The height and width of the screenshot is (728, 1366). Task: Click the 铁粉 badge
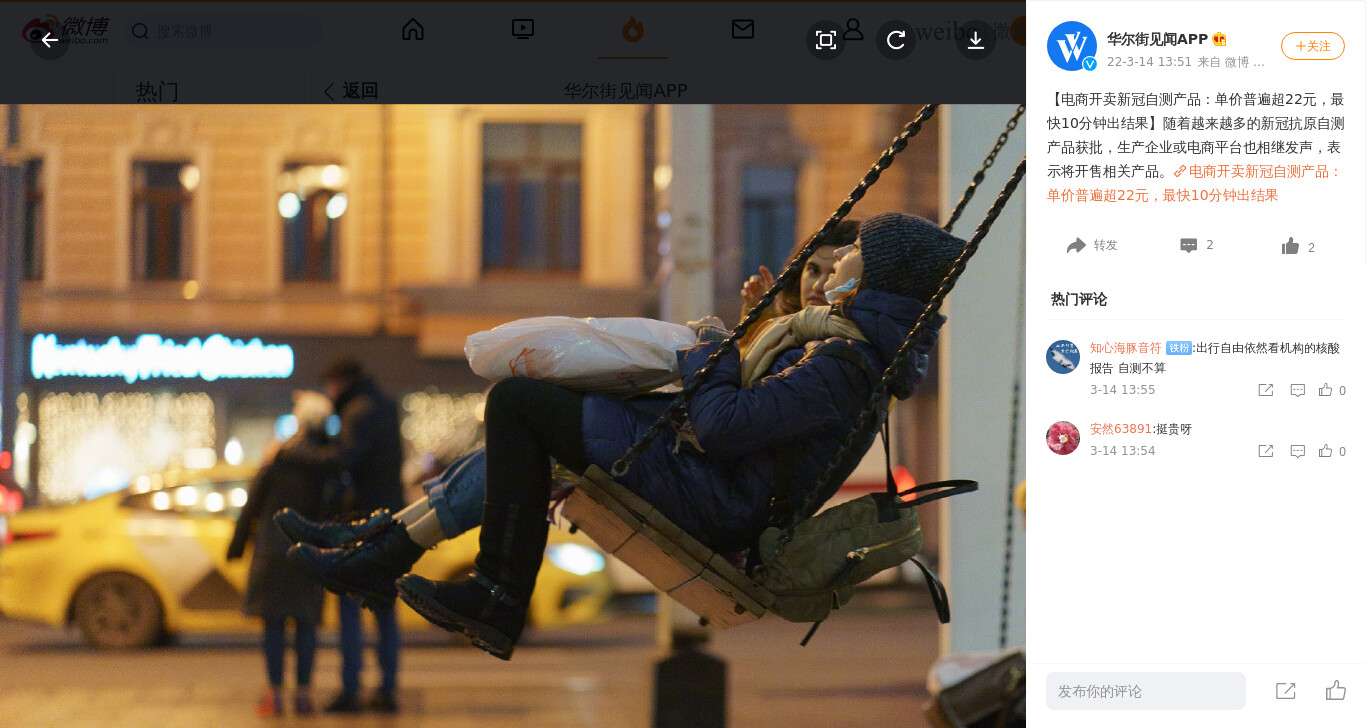(x=1179, y=348)
